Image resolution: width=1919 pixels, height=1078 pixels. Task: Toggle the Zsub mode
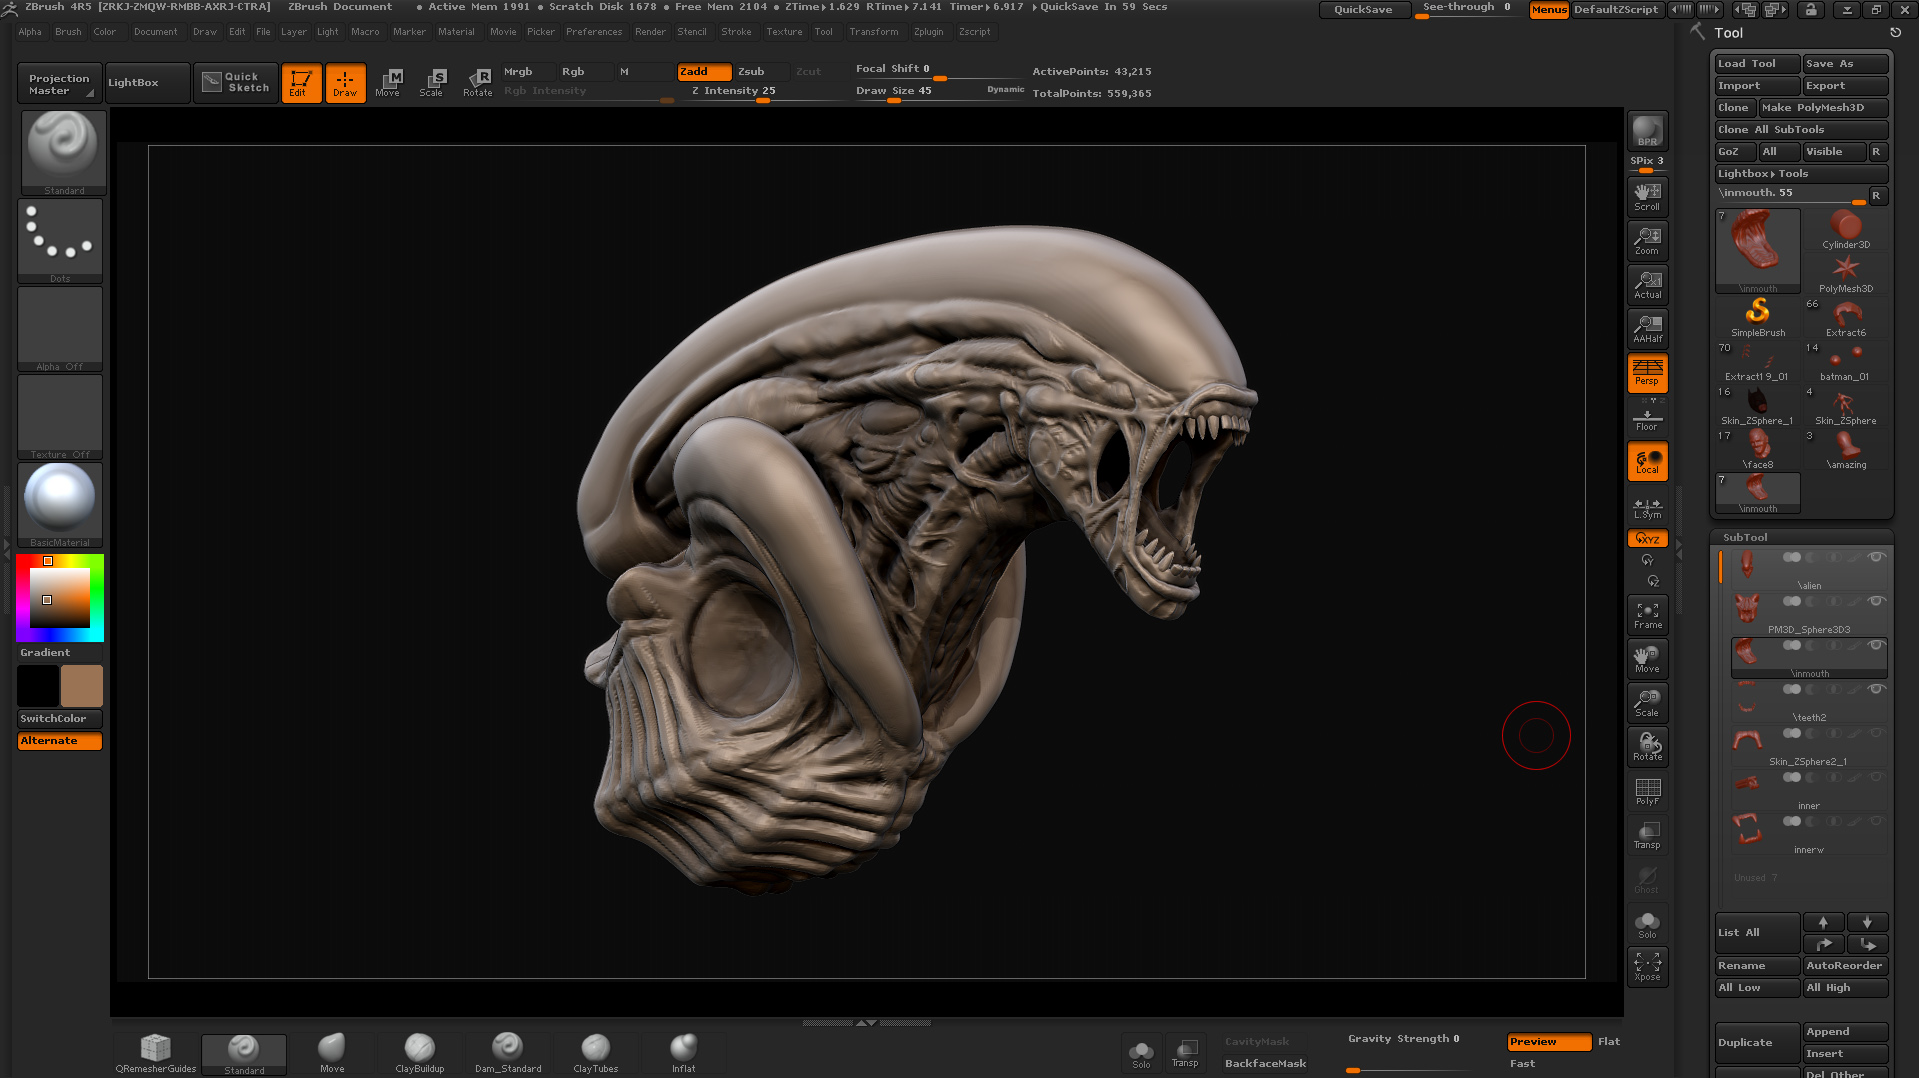(x=763, y=72)
